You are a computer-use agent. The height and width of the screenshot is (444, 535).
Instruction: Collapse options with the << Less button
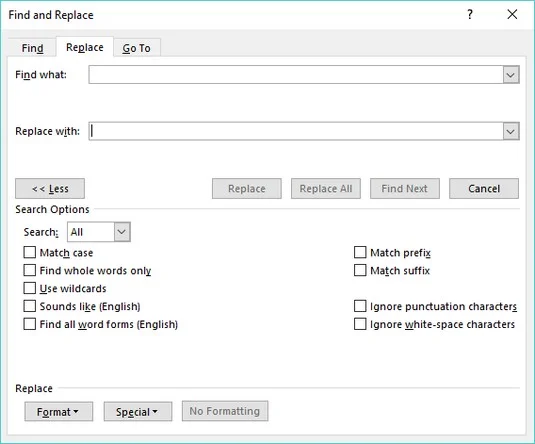(50, 188)
